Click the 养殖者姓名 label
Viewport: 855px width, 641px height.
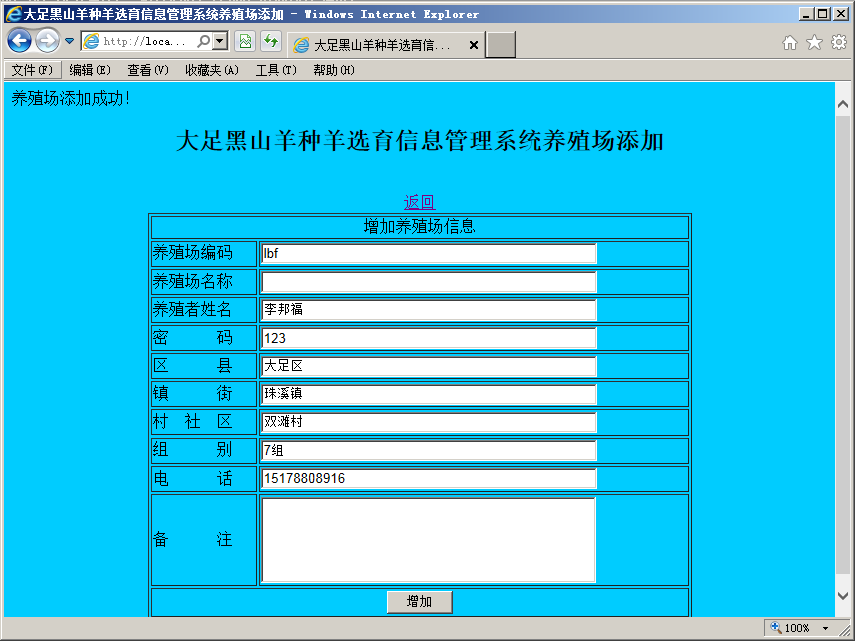(192, 310)
